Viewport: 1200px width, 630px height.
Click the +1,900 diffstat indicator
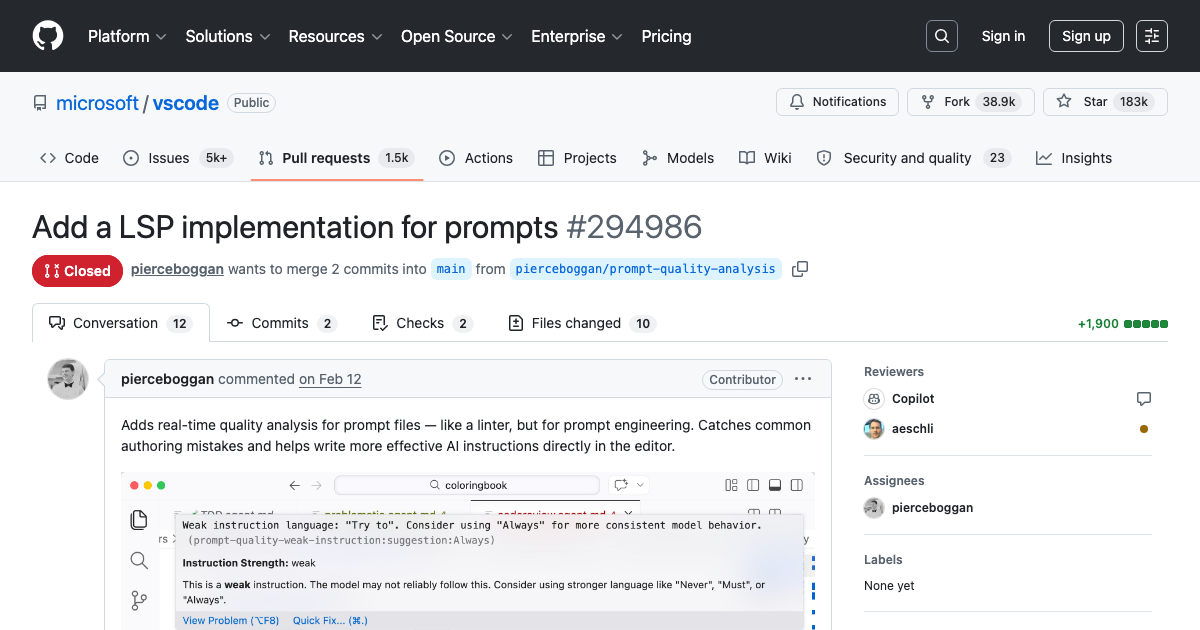point(1123,324)
